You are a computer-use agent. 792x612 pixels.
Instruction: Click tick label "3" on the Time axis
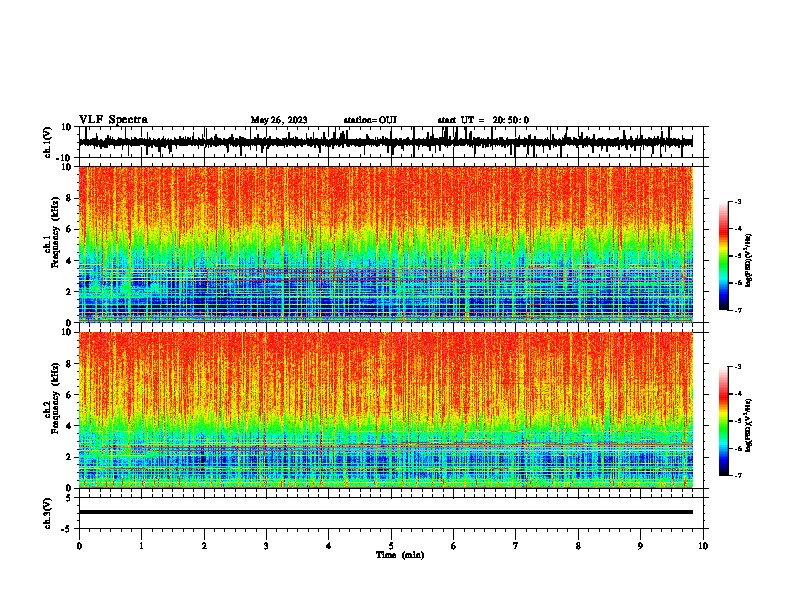pos(266,546)
